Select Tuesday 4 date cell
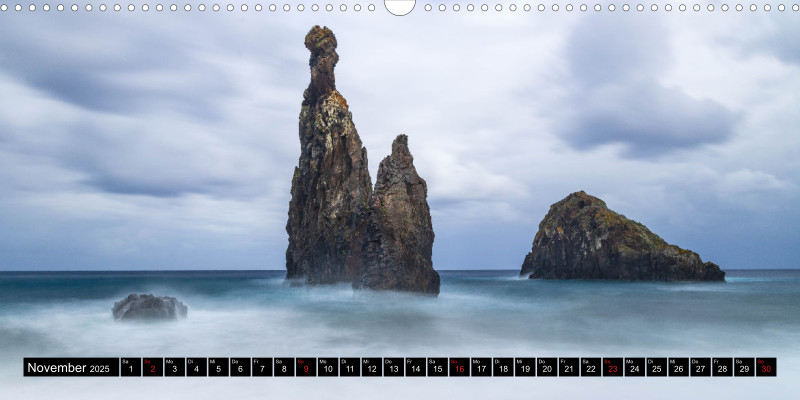Image resolution: width=800 pixels, height=400 pixels. pos(196,367)
